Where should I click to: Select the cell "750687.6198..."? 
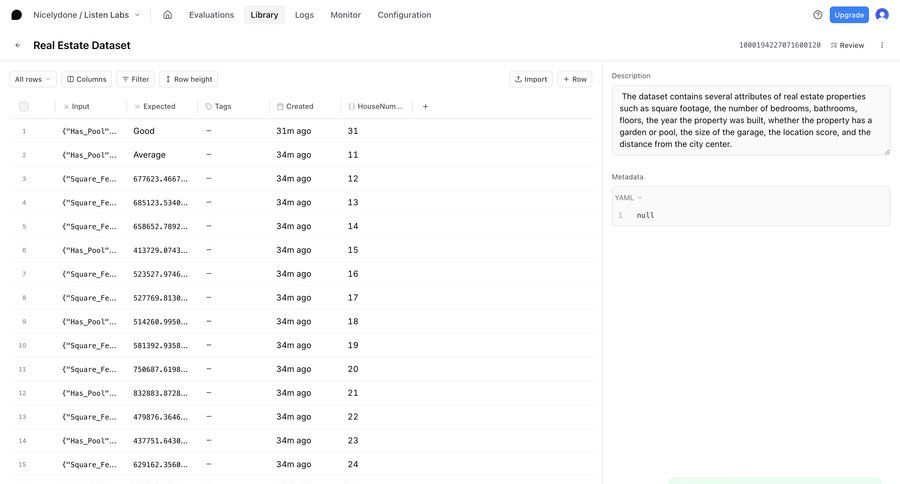pyautogui.click(x=160, y=369)
